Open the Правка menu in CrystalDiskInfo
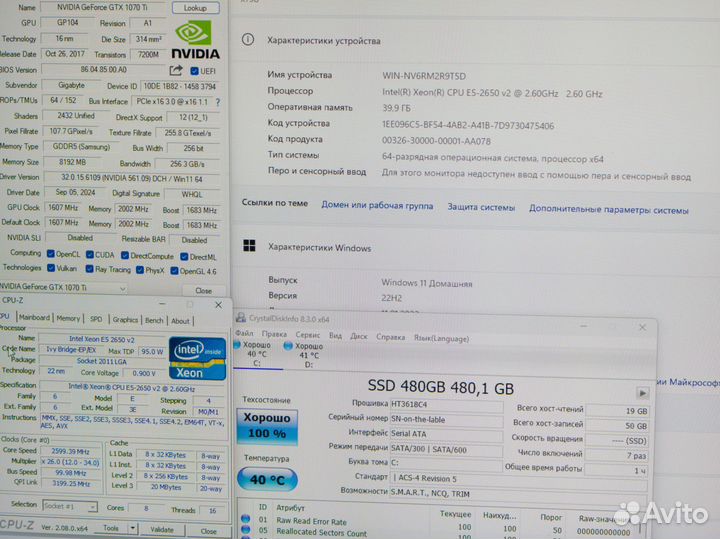This screenshot has height=539, width=720. coord(274,334)
